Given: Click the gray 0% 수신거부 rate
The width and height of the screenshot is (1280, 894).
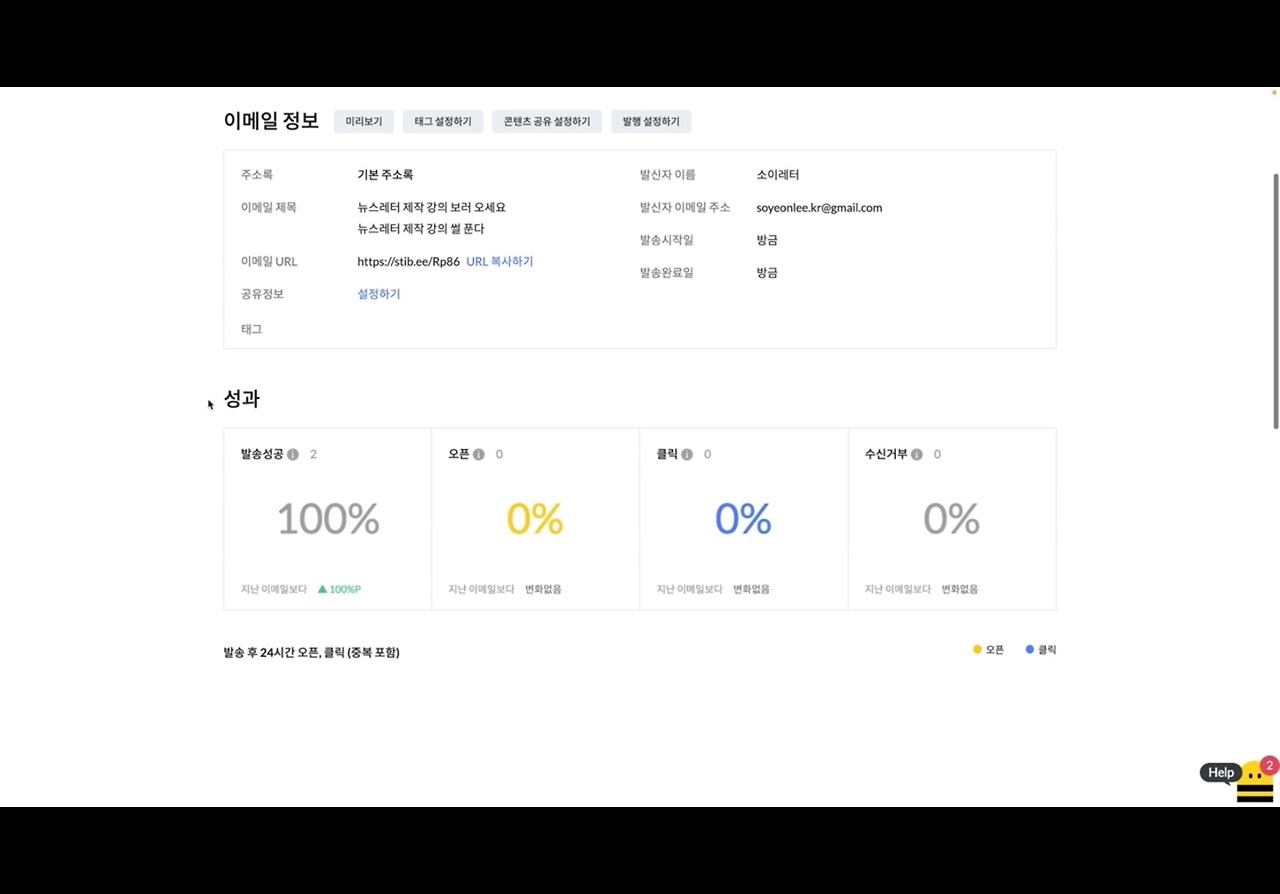Looking at the screenshot, I should coord(952,519).
